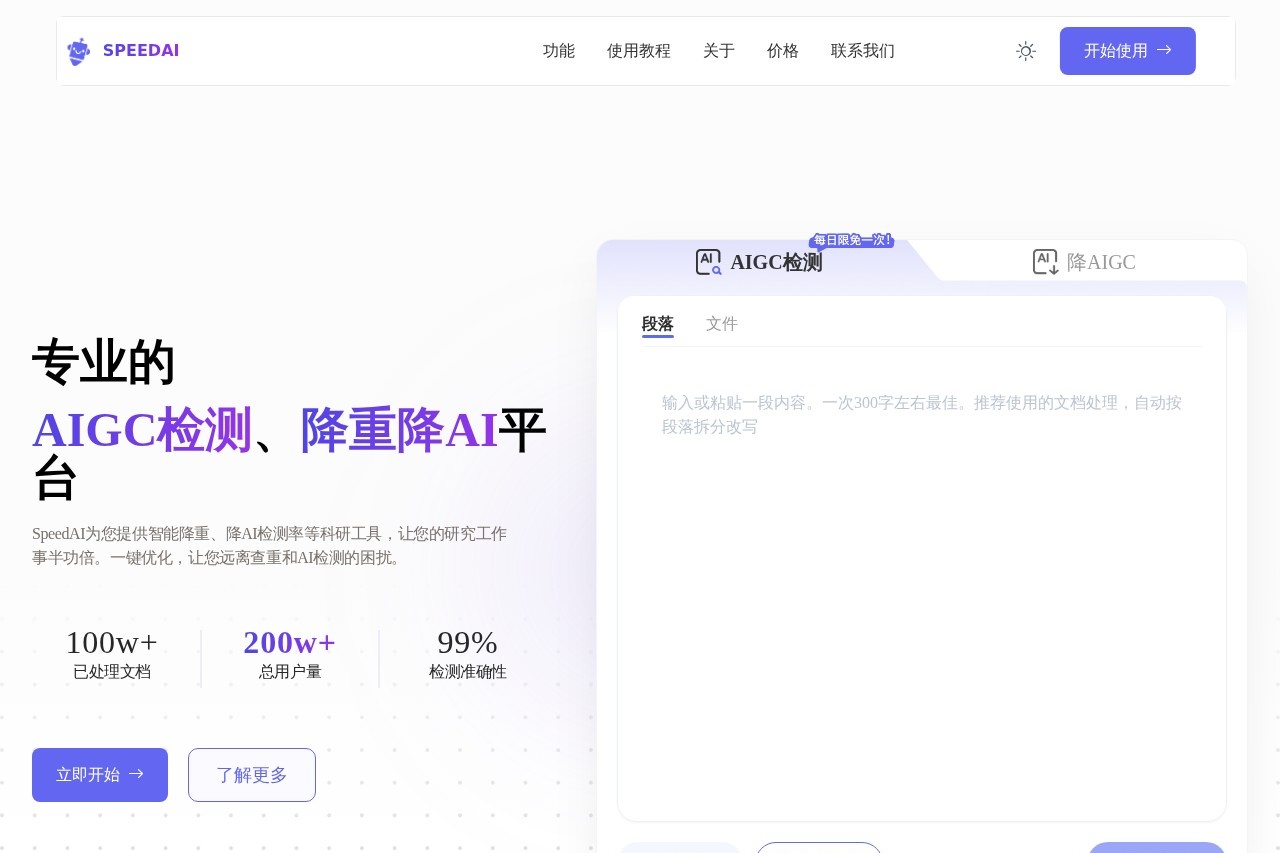The image size is (1280, 853).
Task: Click the AI download icon beside 降AIGC
Action: click(x=1045, y=261)
